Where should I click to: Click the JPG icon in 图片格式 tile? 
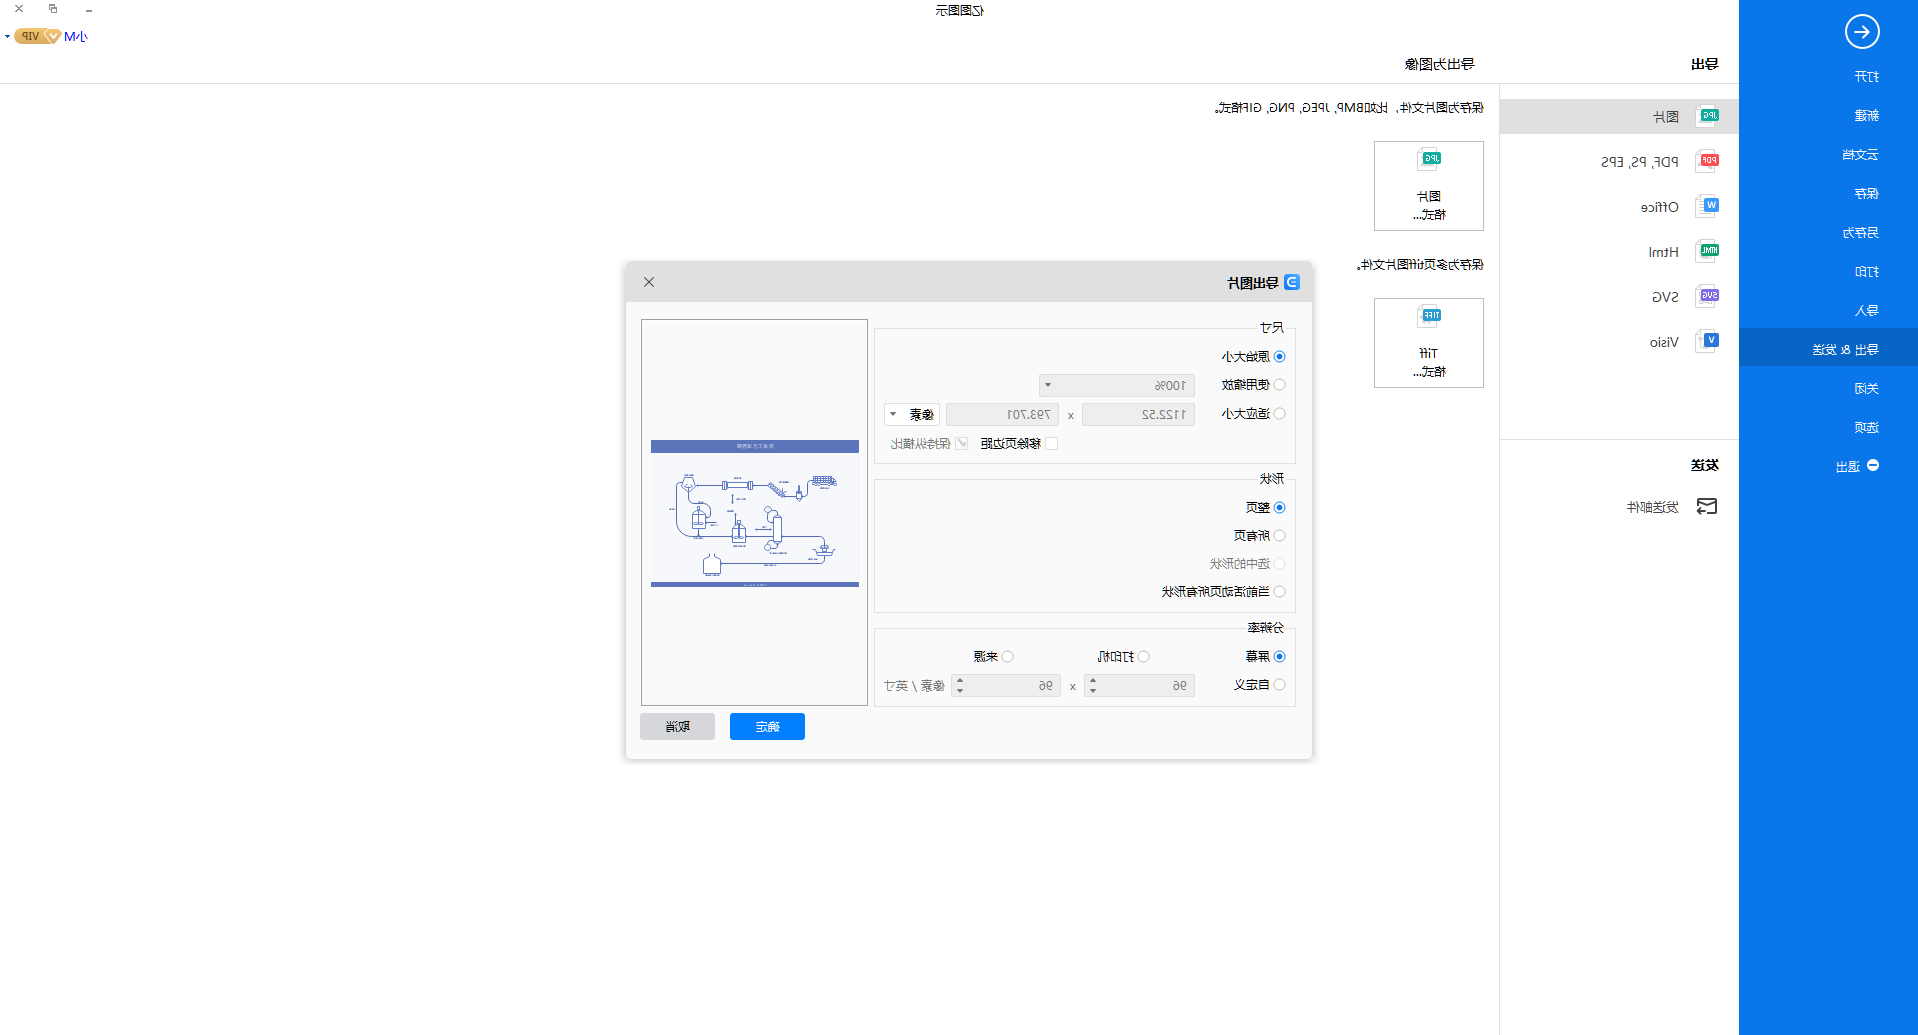coord(1429,159)
